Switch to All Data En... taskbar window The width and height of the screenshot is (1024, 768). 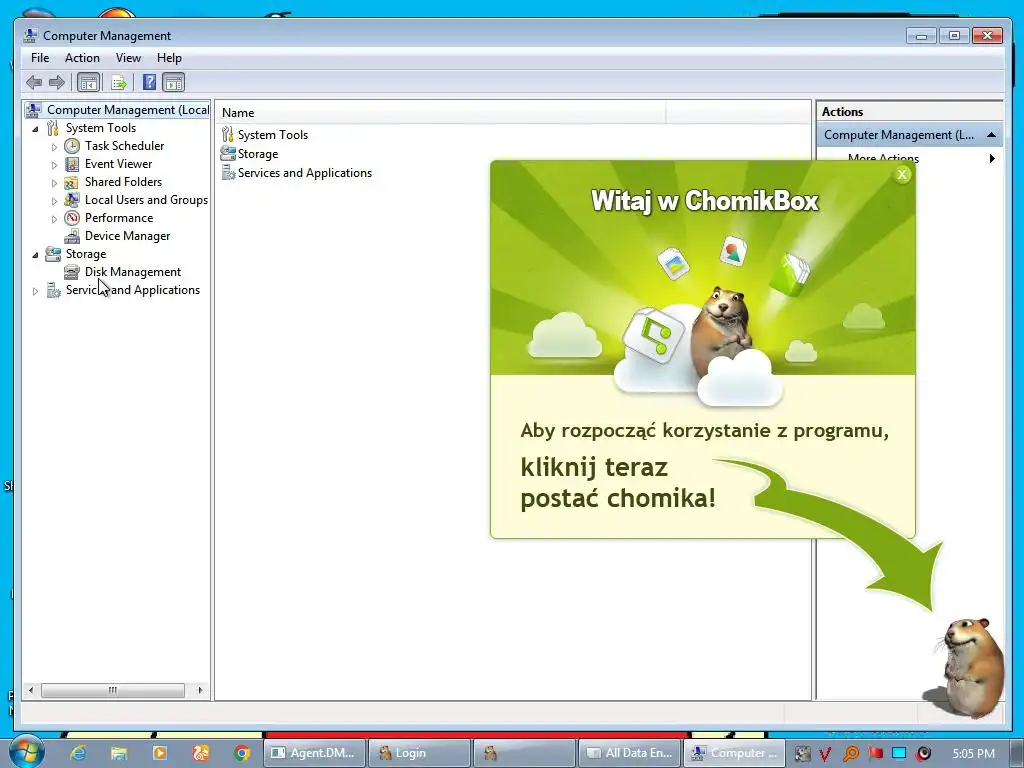pos(630,753)
